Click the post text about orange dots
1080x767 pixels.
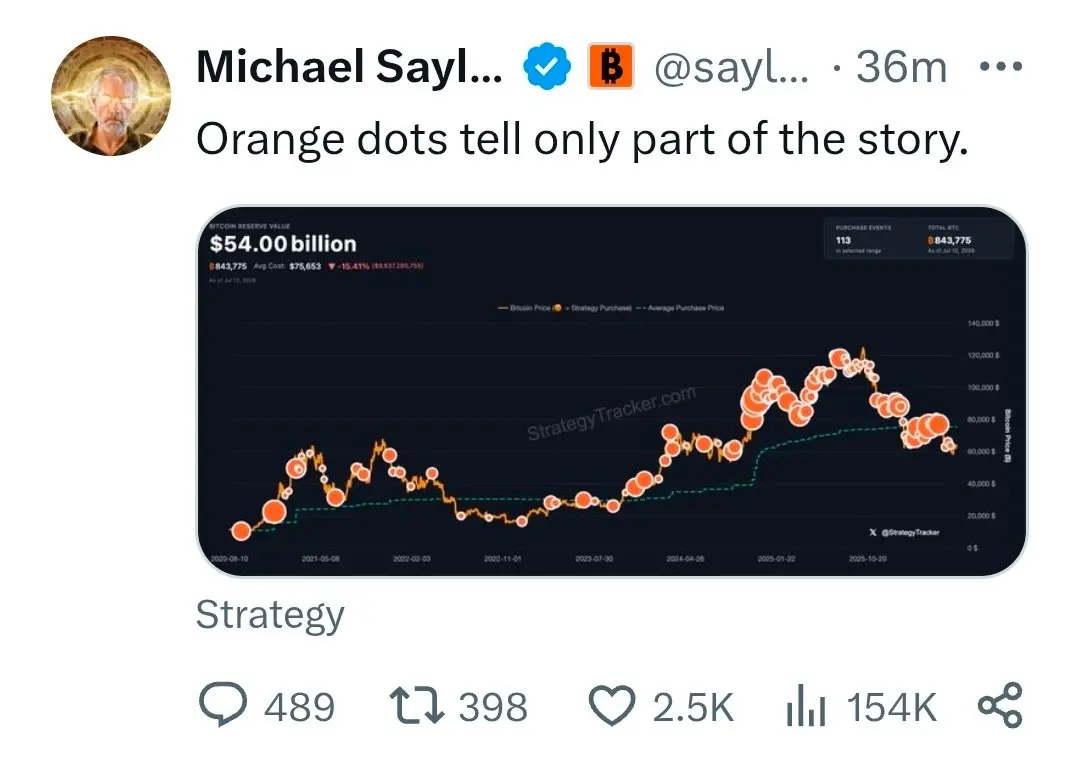point(582,140)
